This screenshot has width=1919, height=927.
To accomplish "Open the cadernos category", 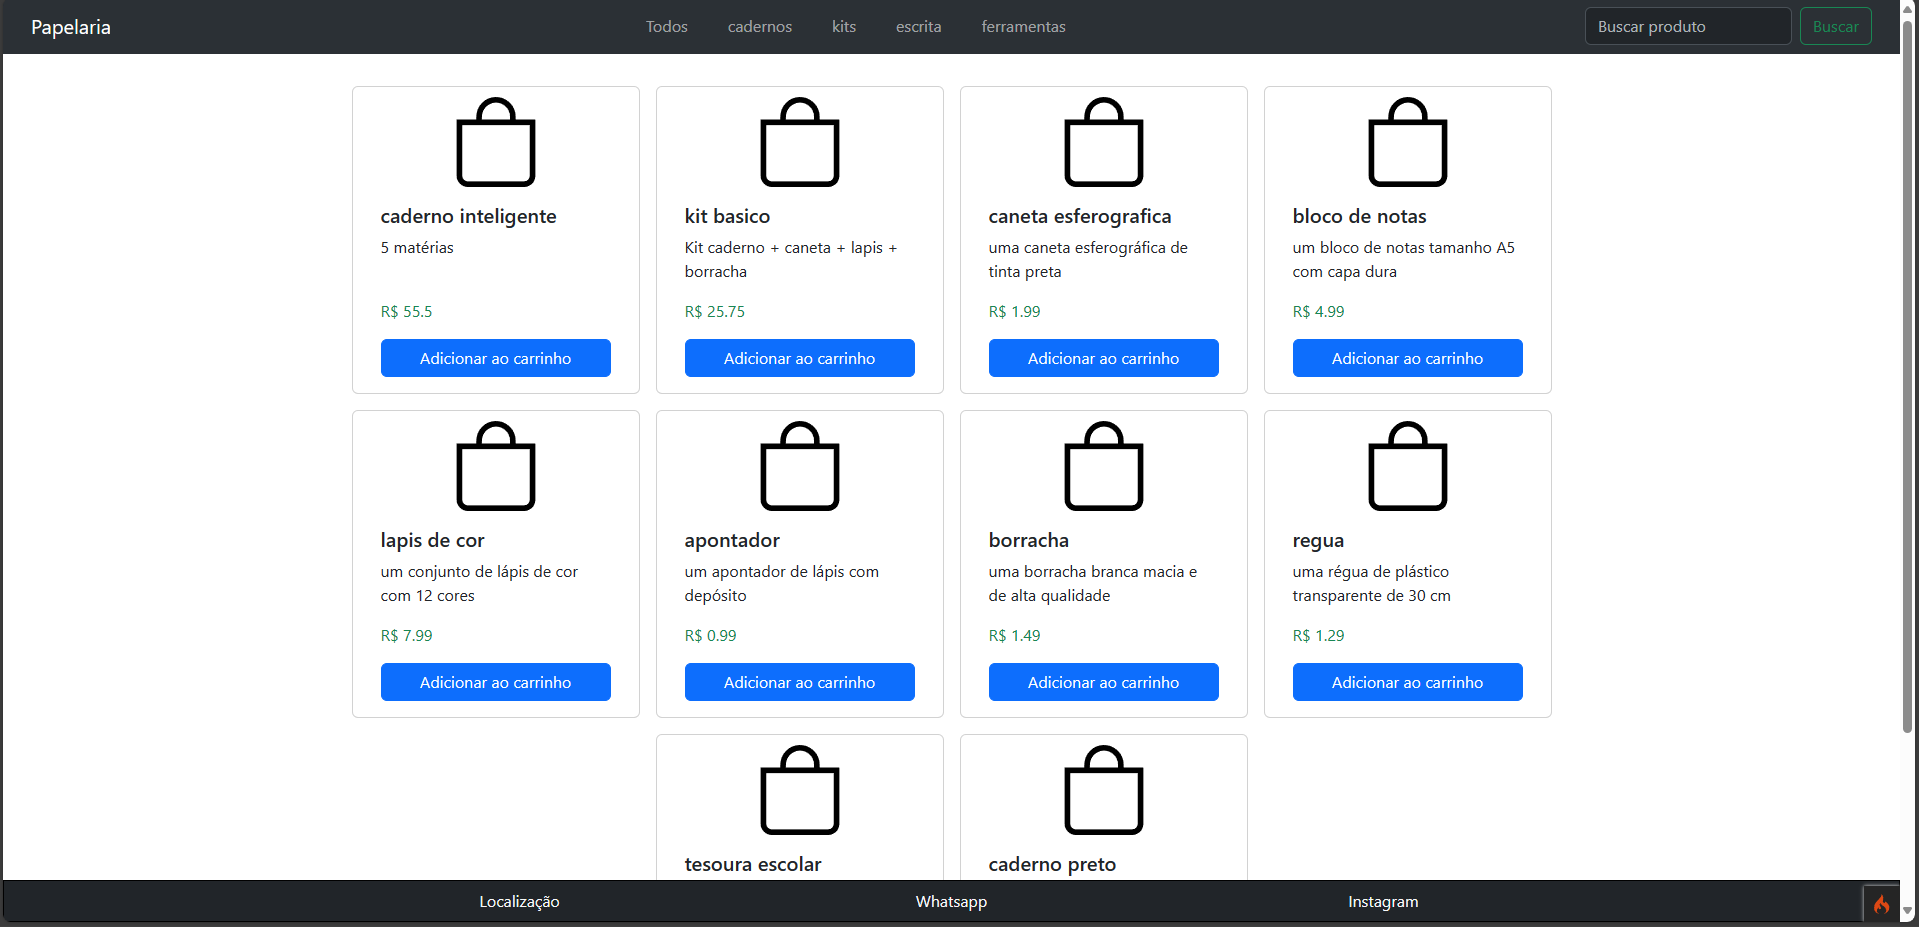I will tap(759, 26).
